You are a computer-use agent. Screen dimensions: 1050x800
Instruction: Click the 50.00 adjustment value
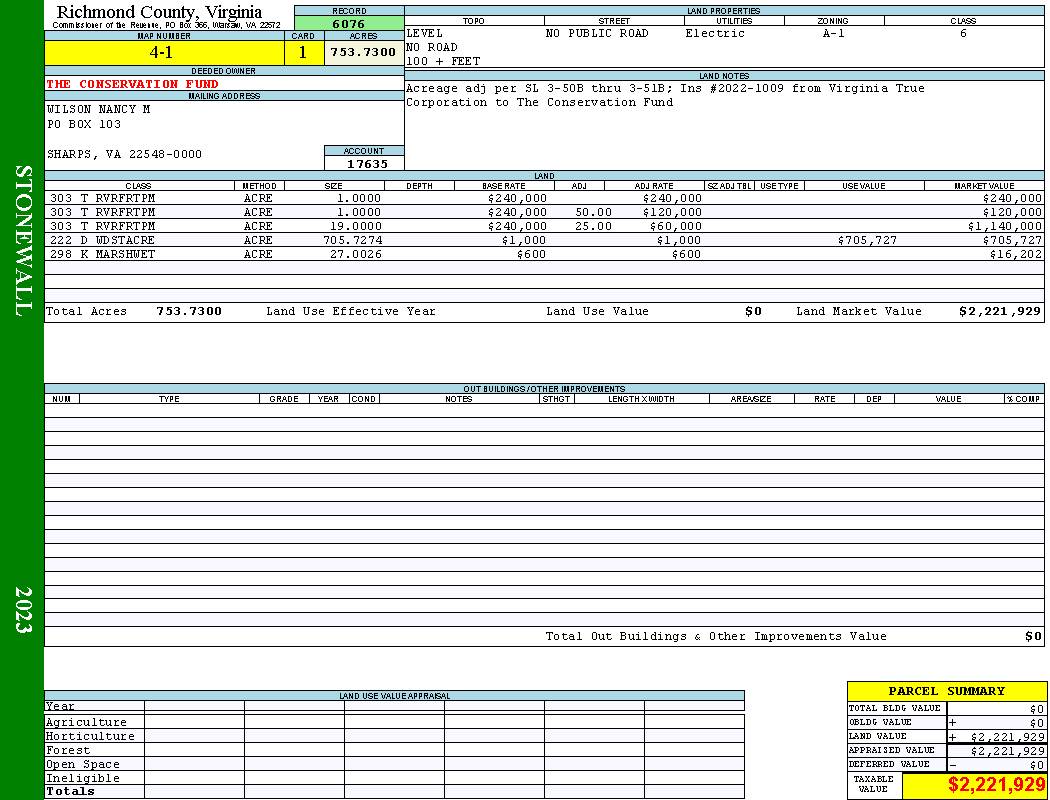tap(593, 213)
